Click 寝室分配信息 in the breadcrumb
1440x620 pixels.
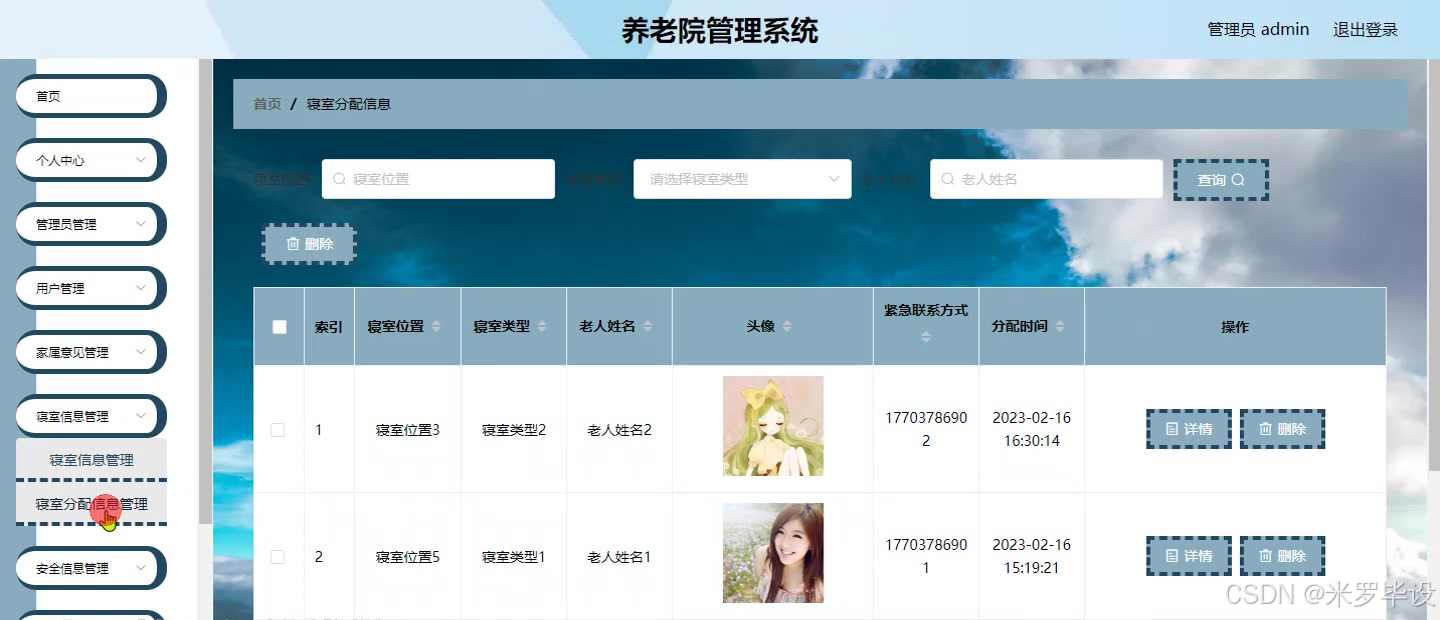[x=349, y=104]
